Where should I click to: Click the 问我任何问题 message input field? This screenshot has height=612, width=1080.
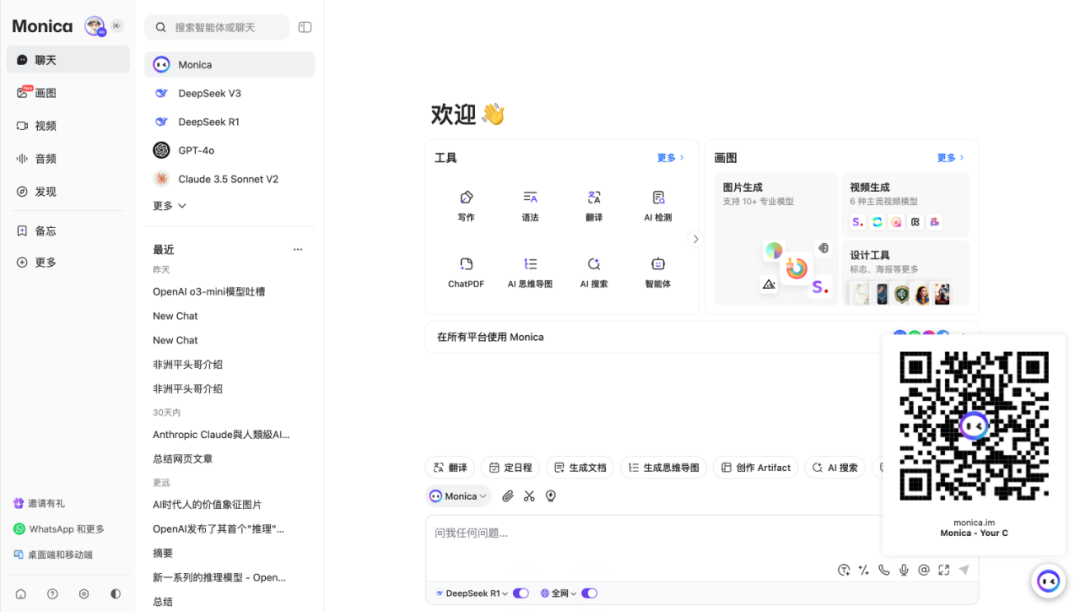pos(640,534)
